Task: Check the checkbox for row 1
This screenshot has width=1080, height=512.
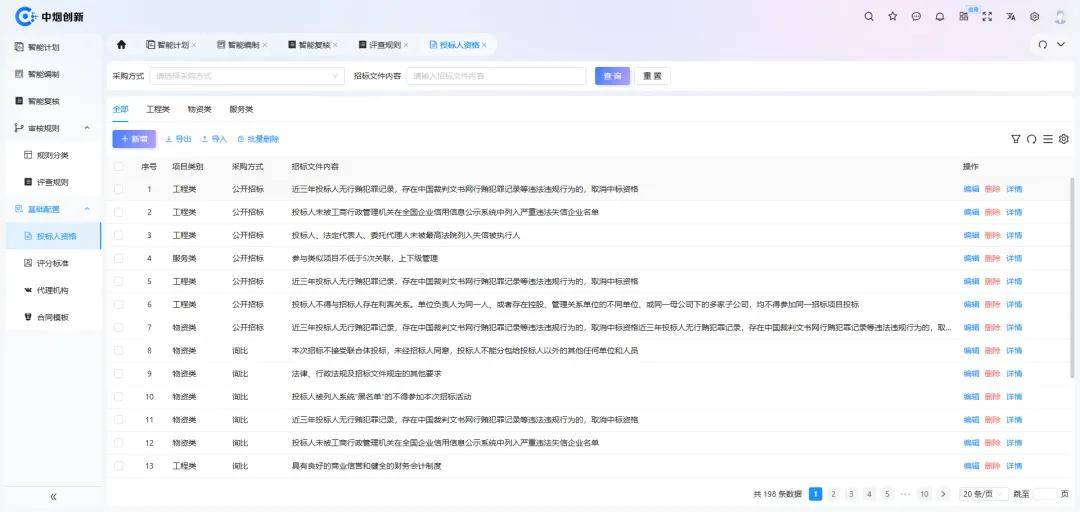Action: pyautogui.click(x=119, y=189)
